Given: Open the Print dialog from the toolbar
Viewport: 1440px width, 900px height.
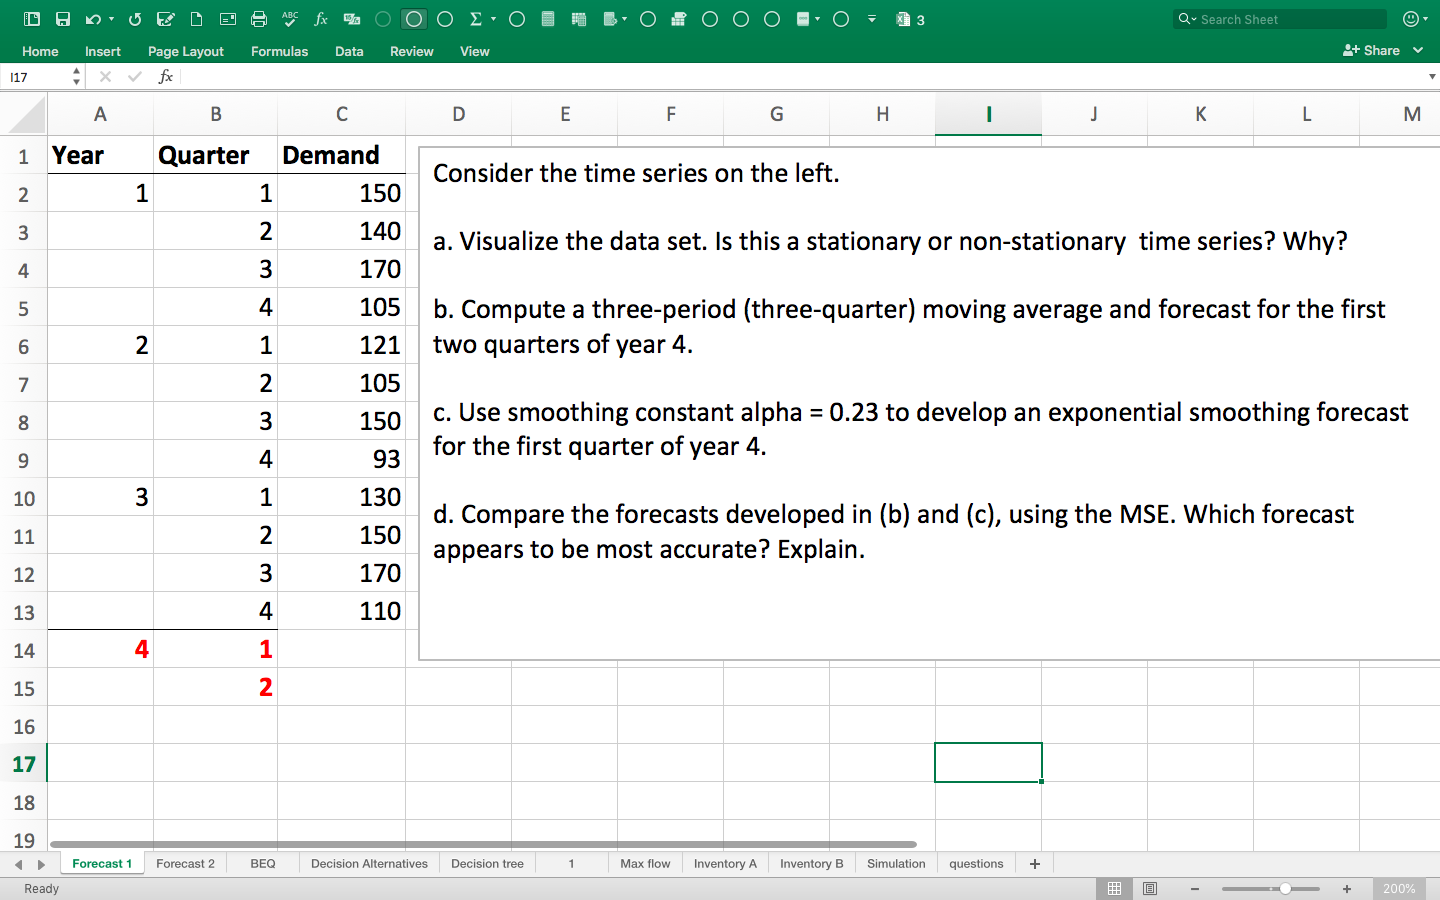Looking at the screenshot, I should click(258, 18).
